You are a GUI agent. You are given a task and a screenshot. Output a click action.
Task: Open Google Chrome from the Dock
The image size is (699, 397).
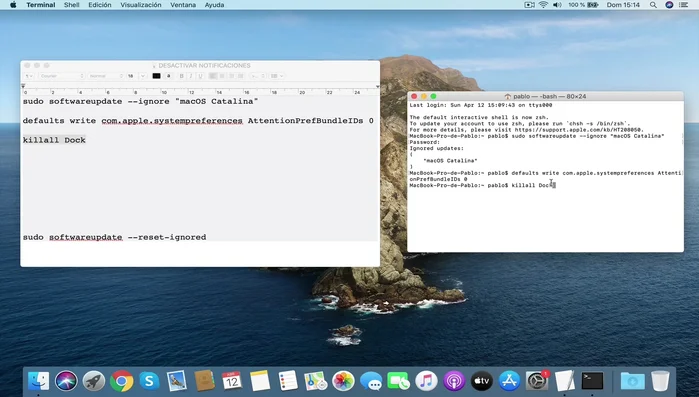(121, 381)
